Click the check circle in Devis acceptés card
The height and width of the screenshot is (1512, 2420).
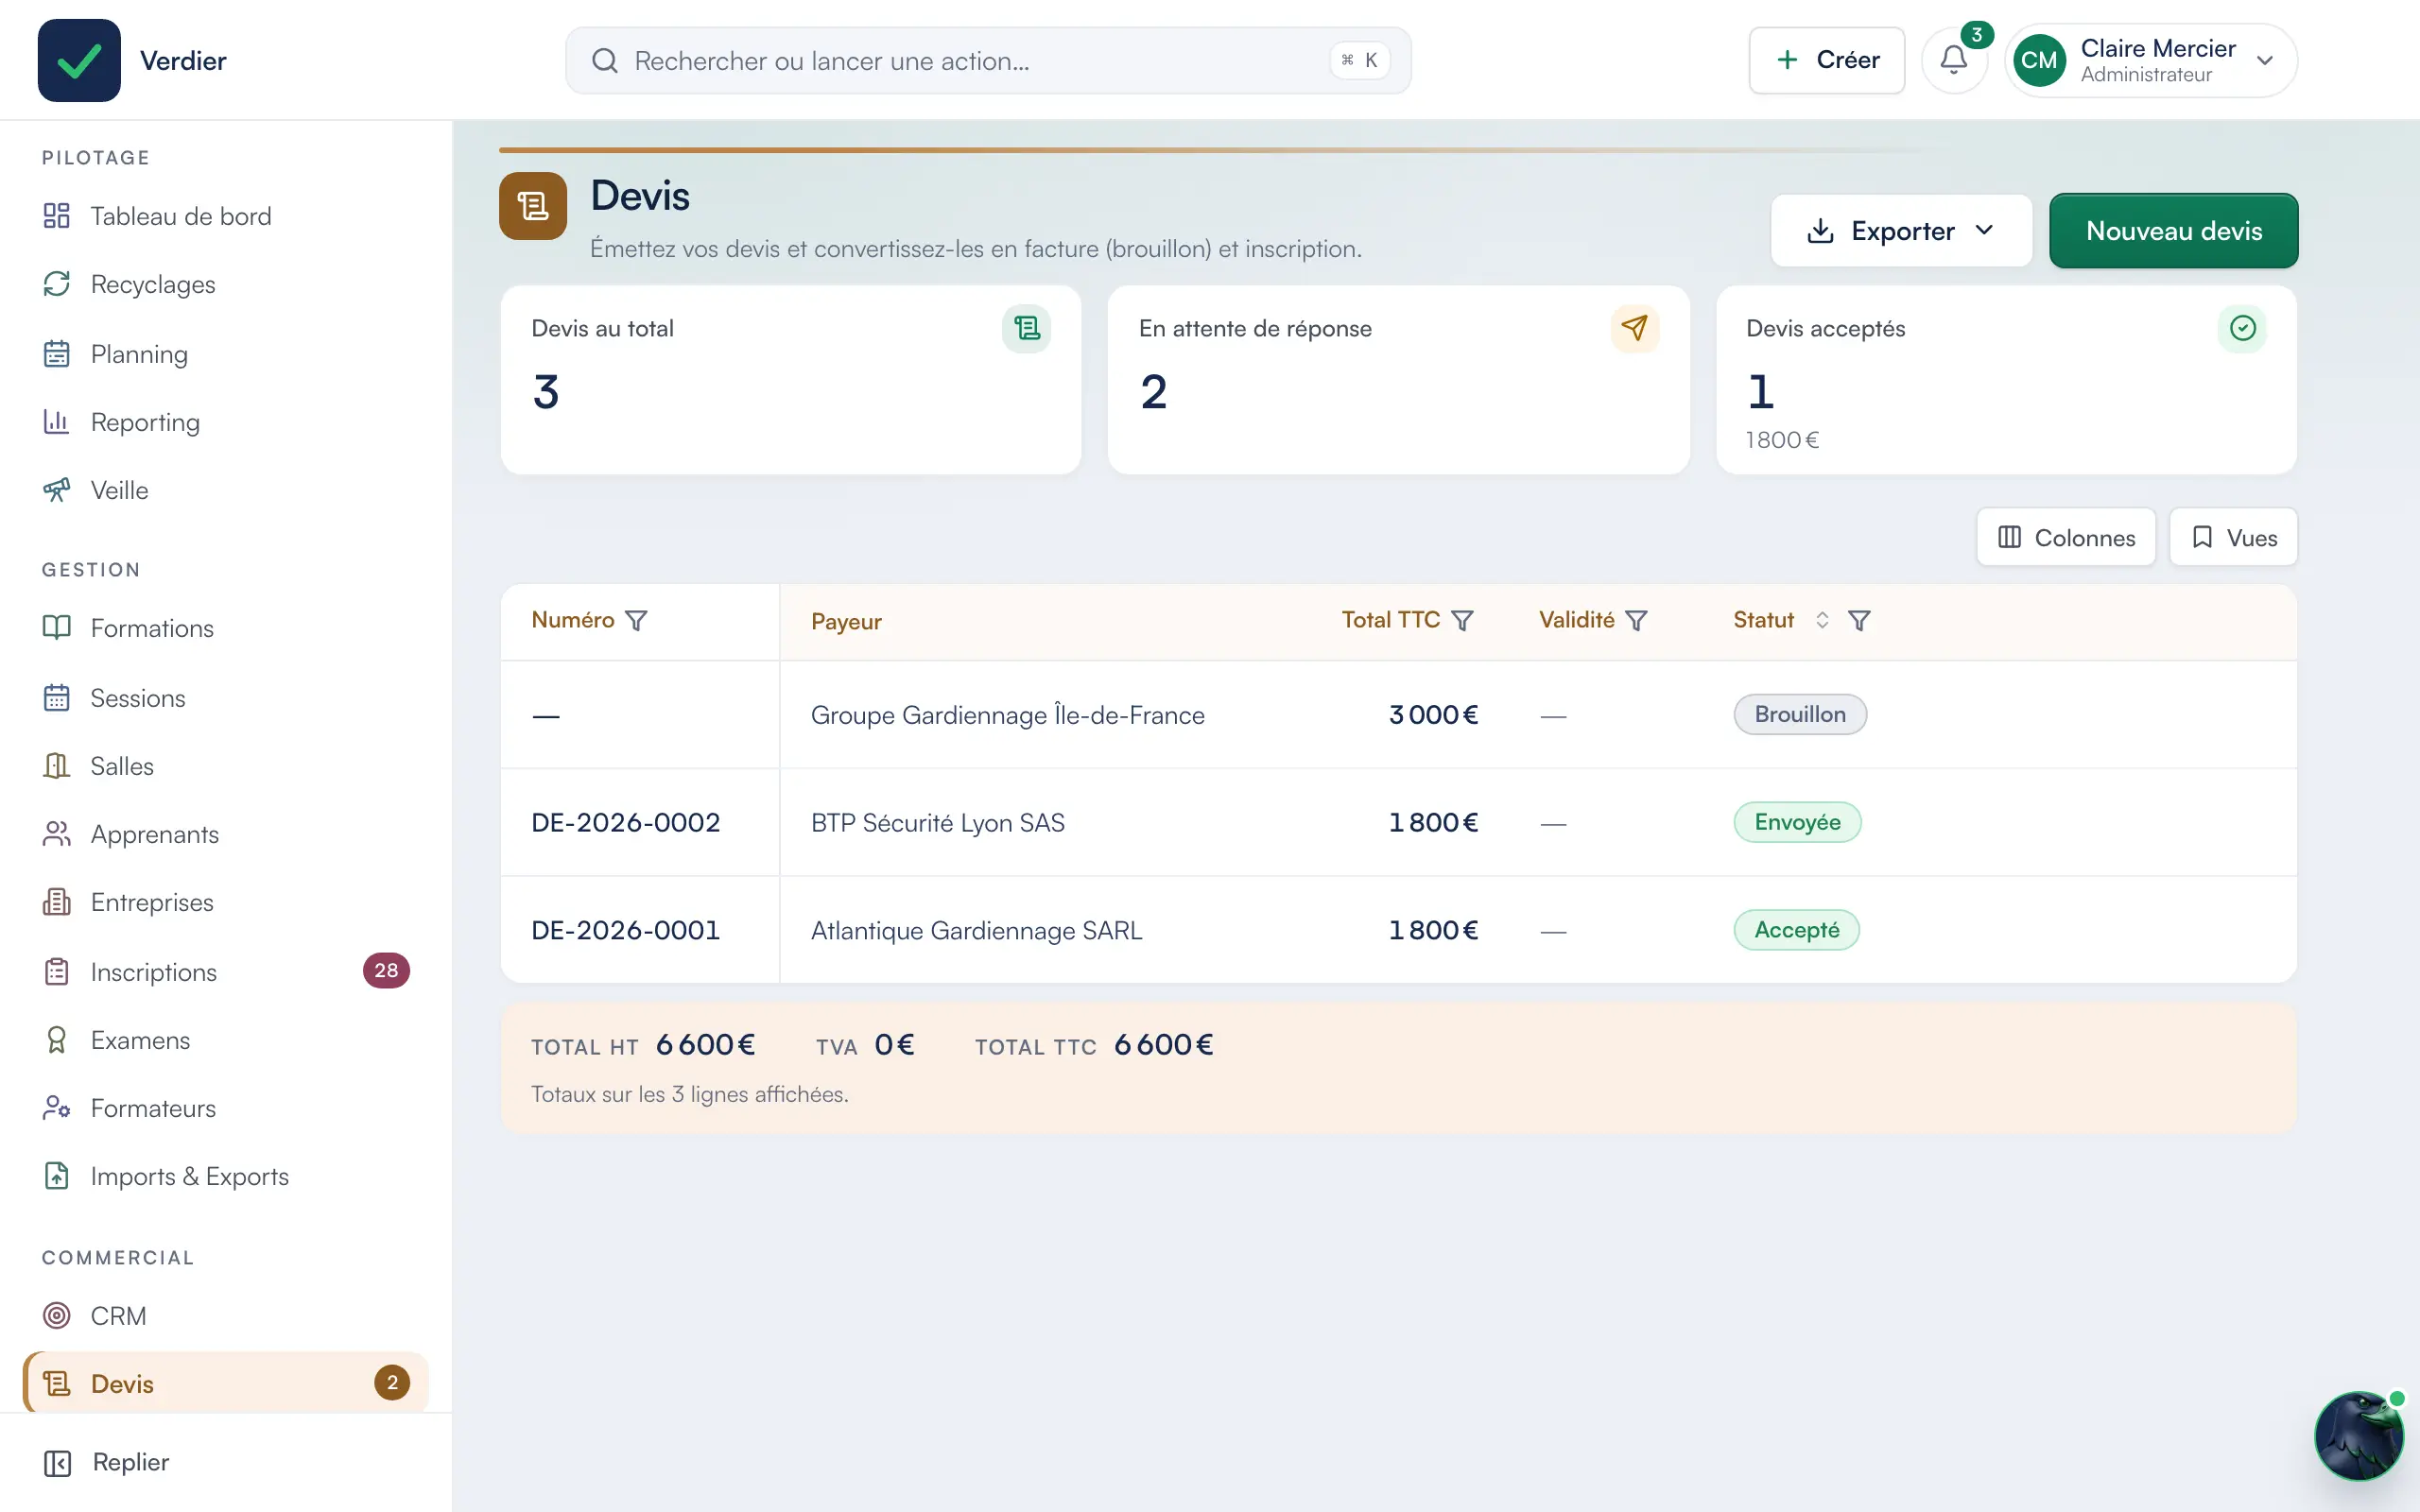point(2242,329)
